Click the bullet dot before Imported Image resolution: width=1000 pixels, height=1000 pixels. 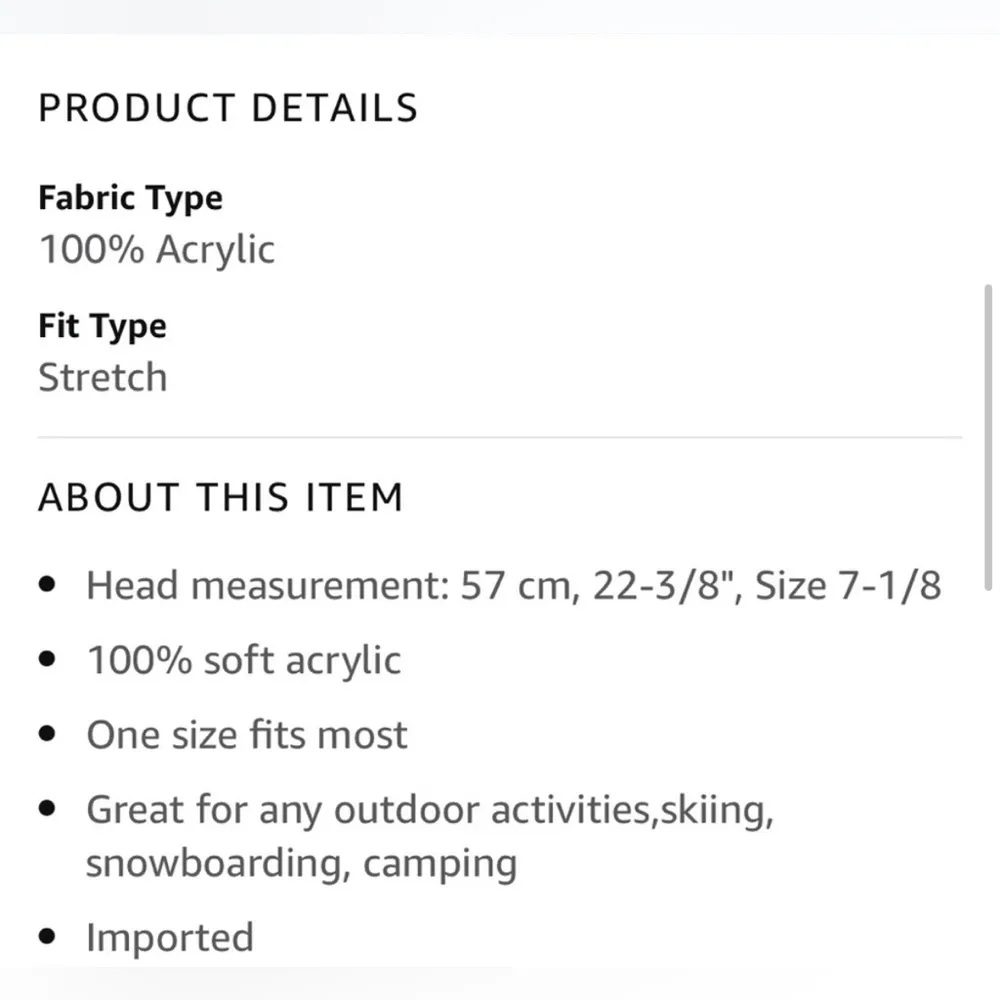[x=48, y=938]
